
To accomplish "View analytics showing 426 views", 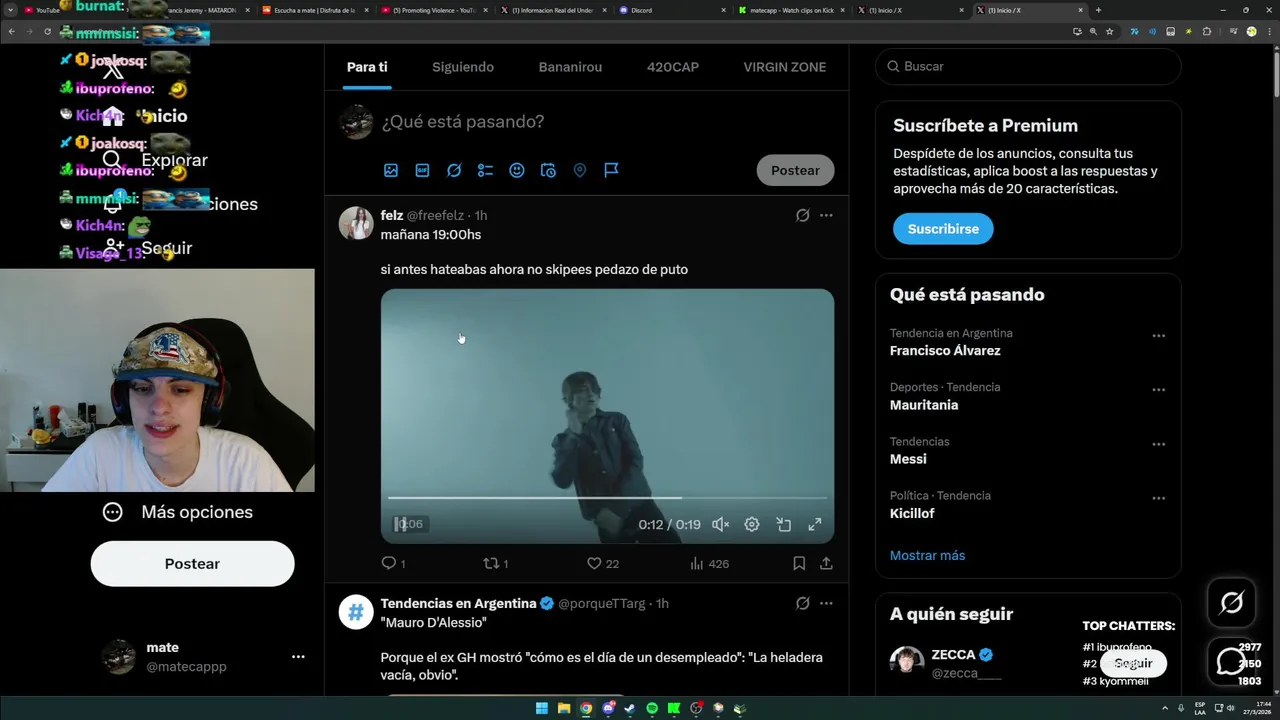I will (710, 564).
